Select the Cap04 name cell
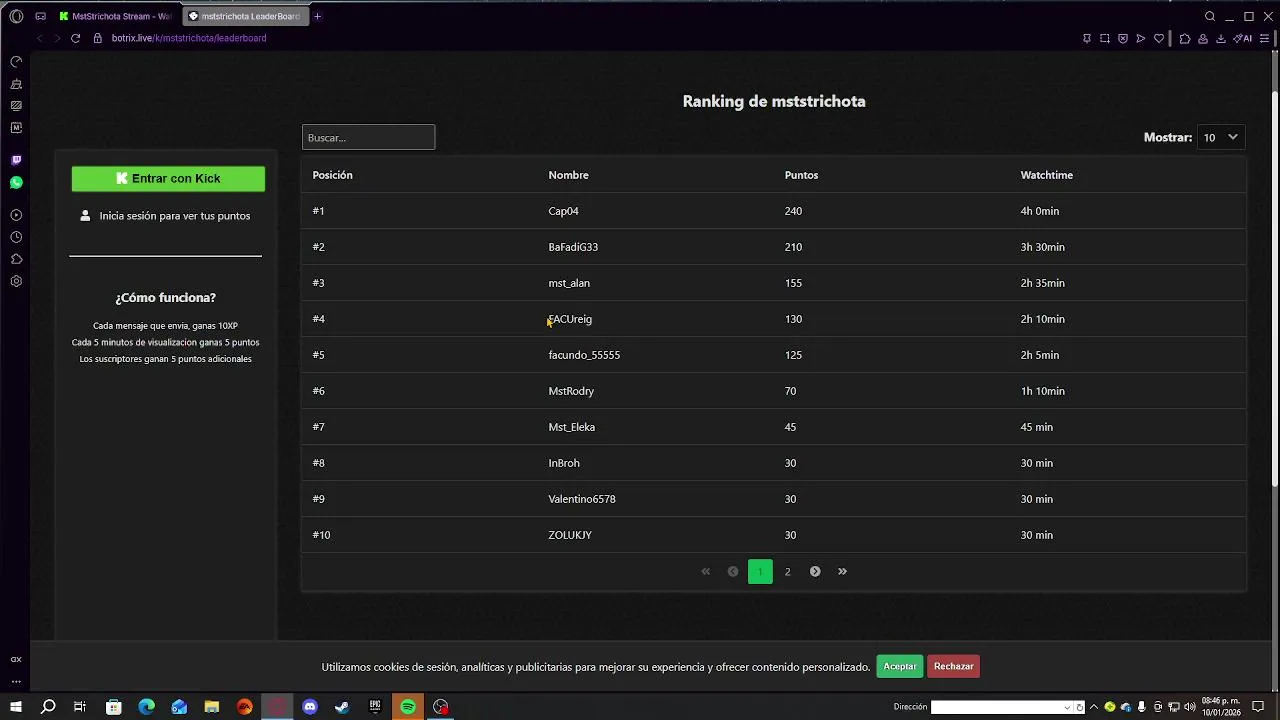This screenshot has width=1280, height=720. (563, 211)
